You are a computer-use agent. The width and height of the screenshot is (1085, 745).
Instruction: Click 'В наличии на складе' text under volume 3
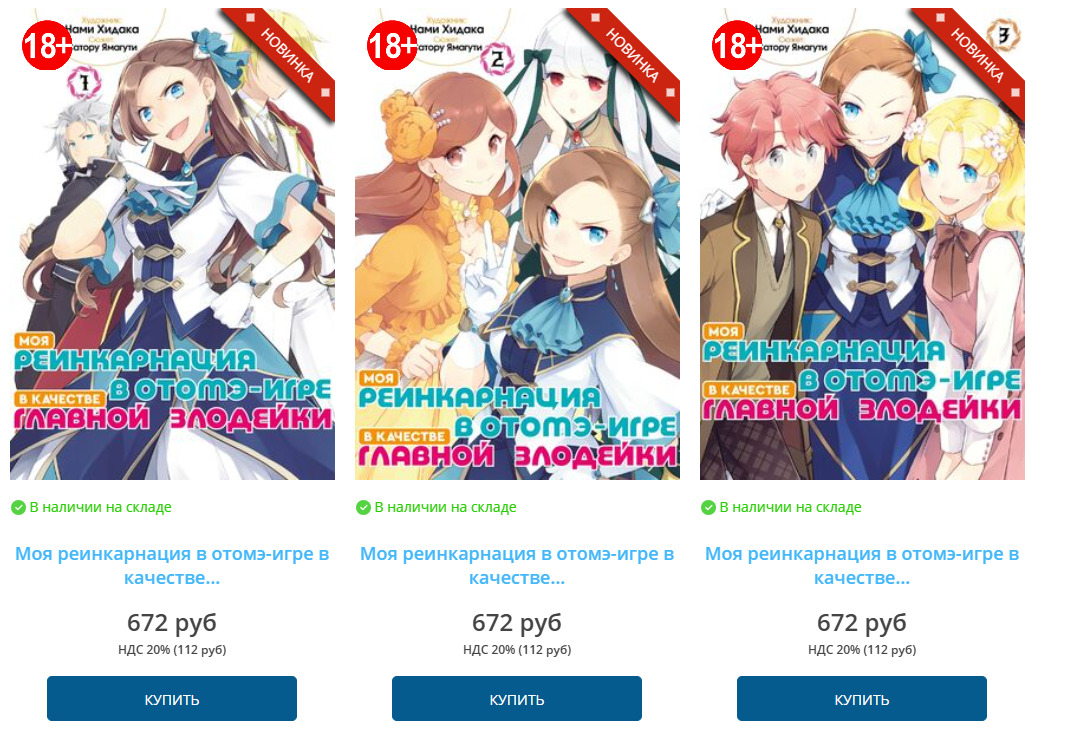(x=790, y=507)
